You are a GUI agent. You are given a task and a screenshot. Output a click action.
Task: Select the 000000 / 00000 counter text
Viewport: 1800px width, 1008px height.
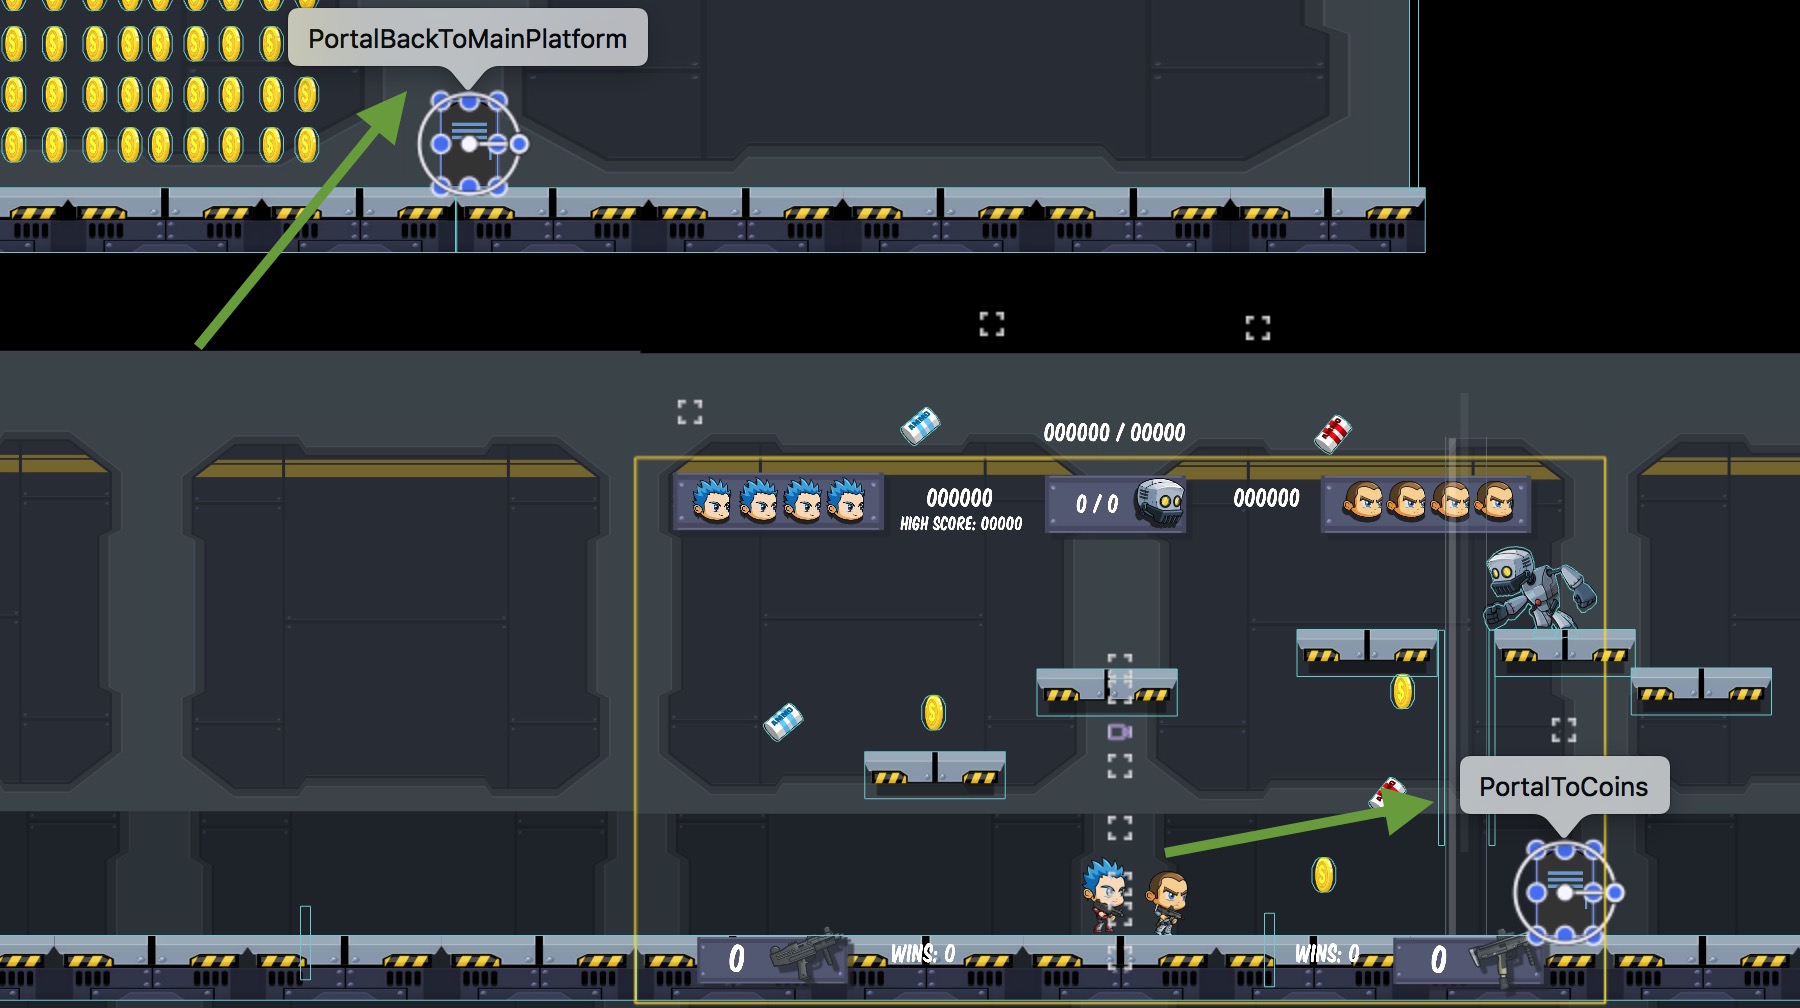click(x=1114, y=433)
